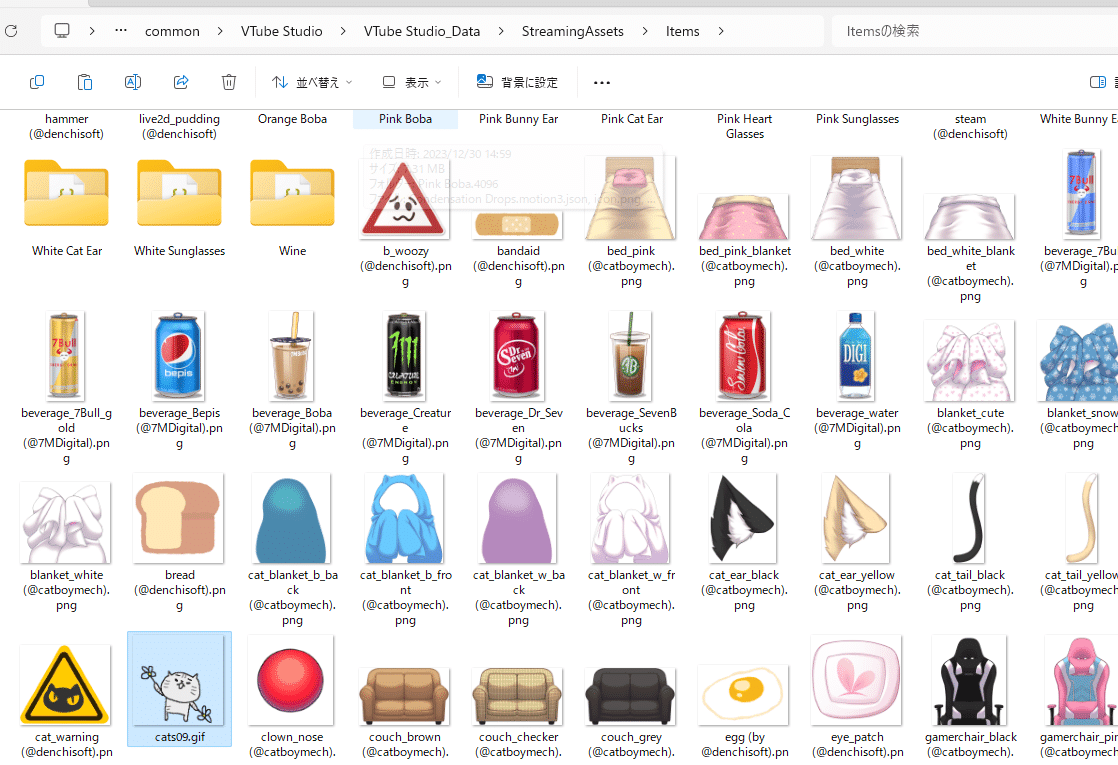
Task: Expand the breadcrumb chevron after Items
Action: pyautogui.click(x=721, y=31)
